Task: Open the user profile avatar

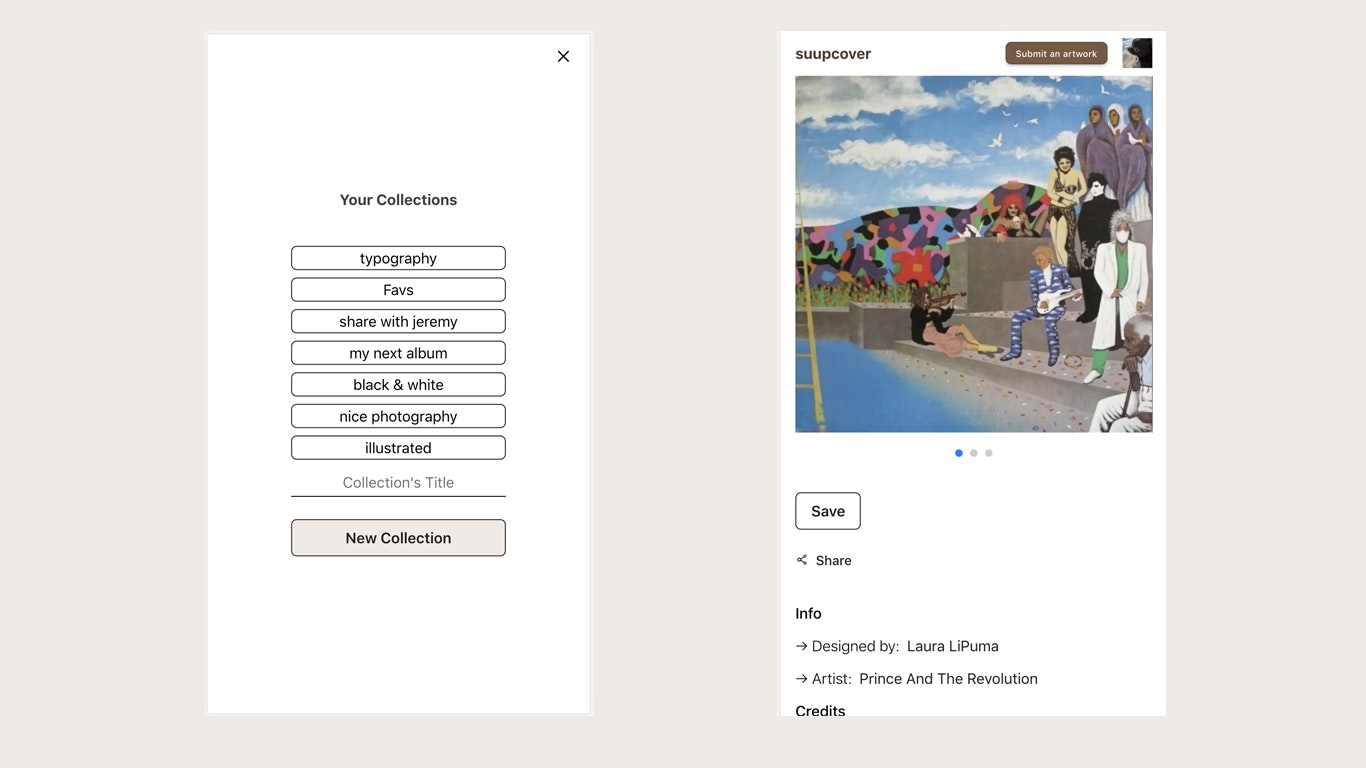Action: pyautogui.click(x=1137, y=53)
